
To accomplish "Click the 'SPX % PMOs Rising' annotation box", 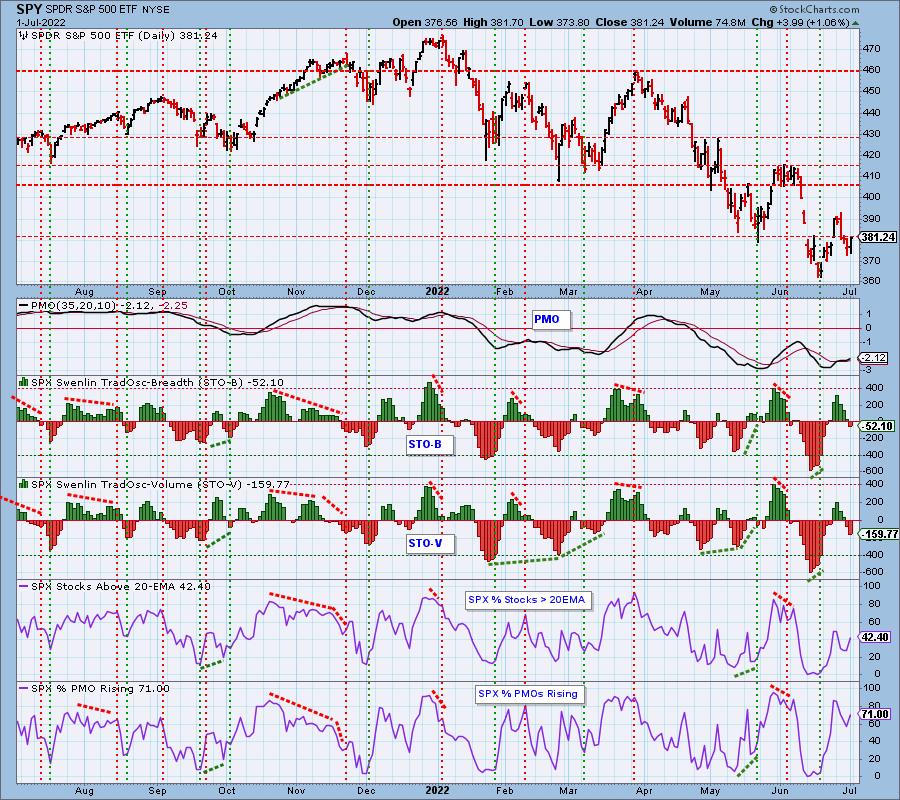I will pos(528,694).
